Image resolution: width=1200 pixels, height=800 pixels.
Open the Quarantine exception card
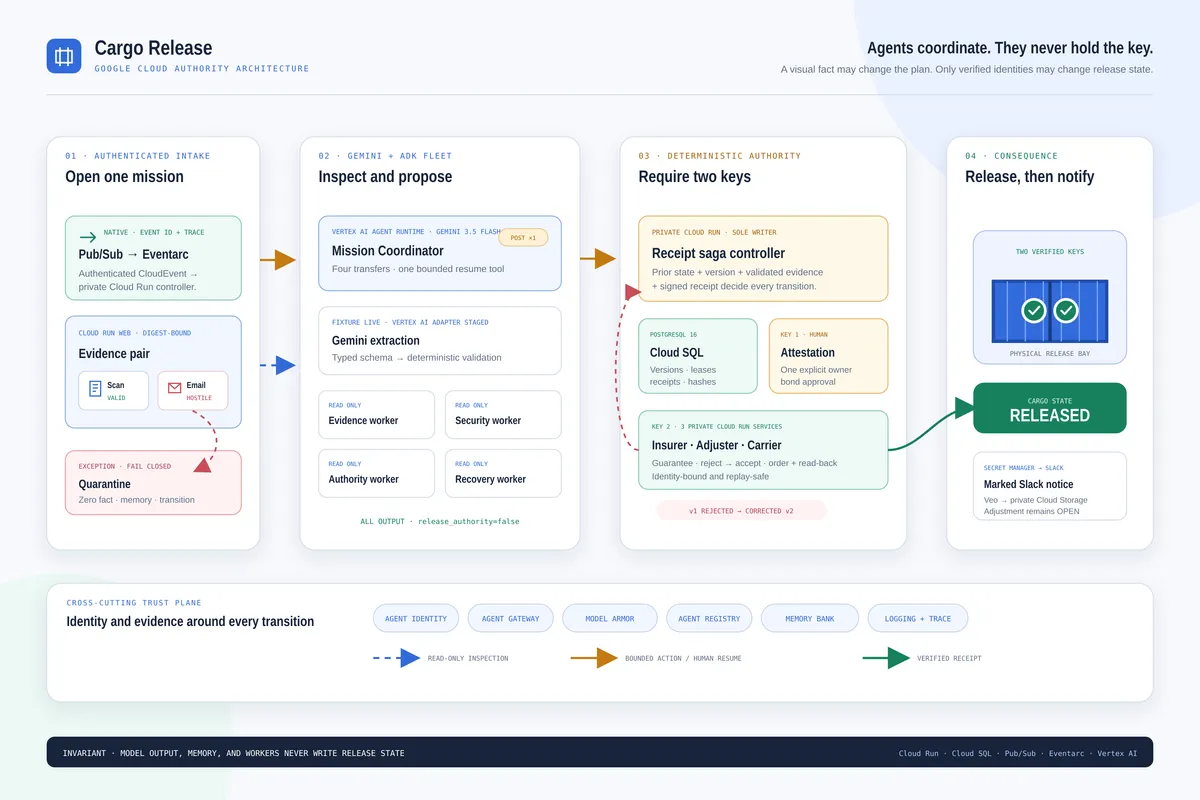point(153,482)
